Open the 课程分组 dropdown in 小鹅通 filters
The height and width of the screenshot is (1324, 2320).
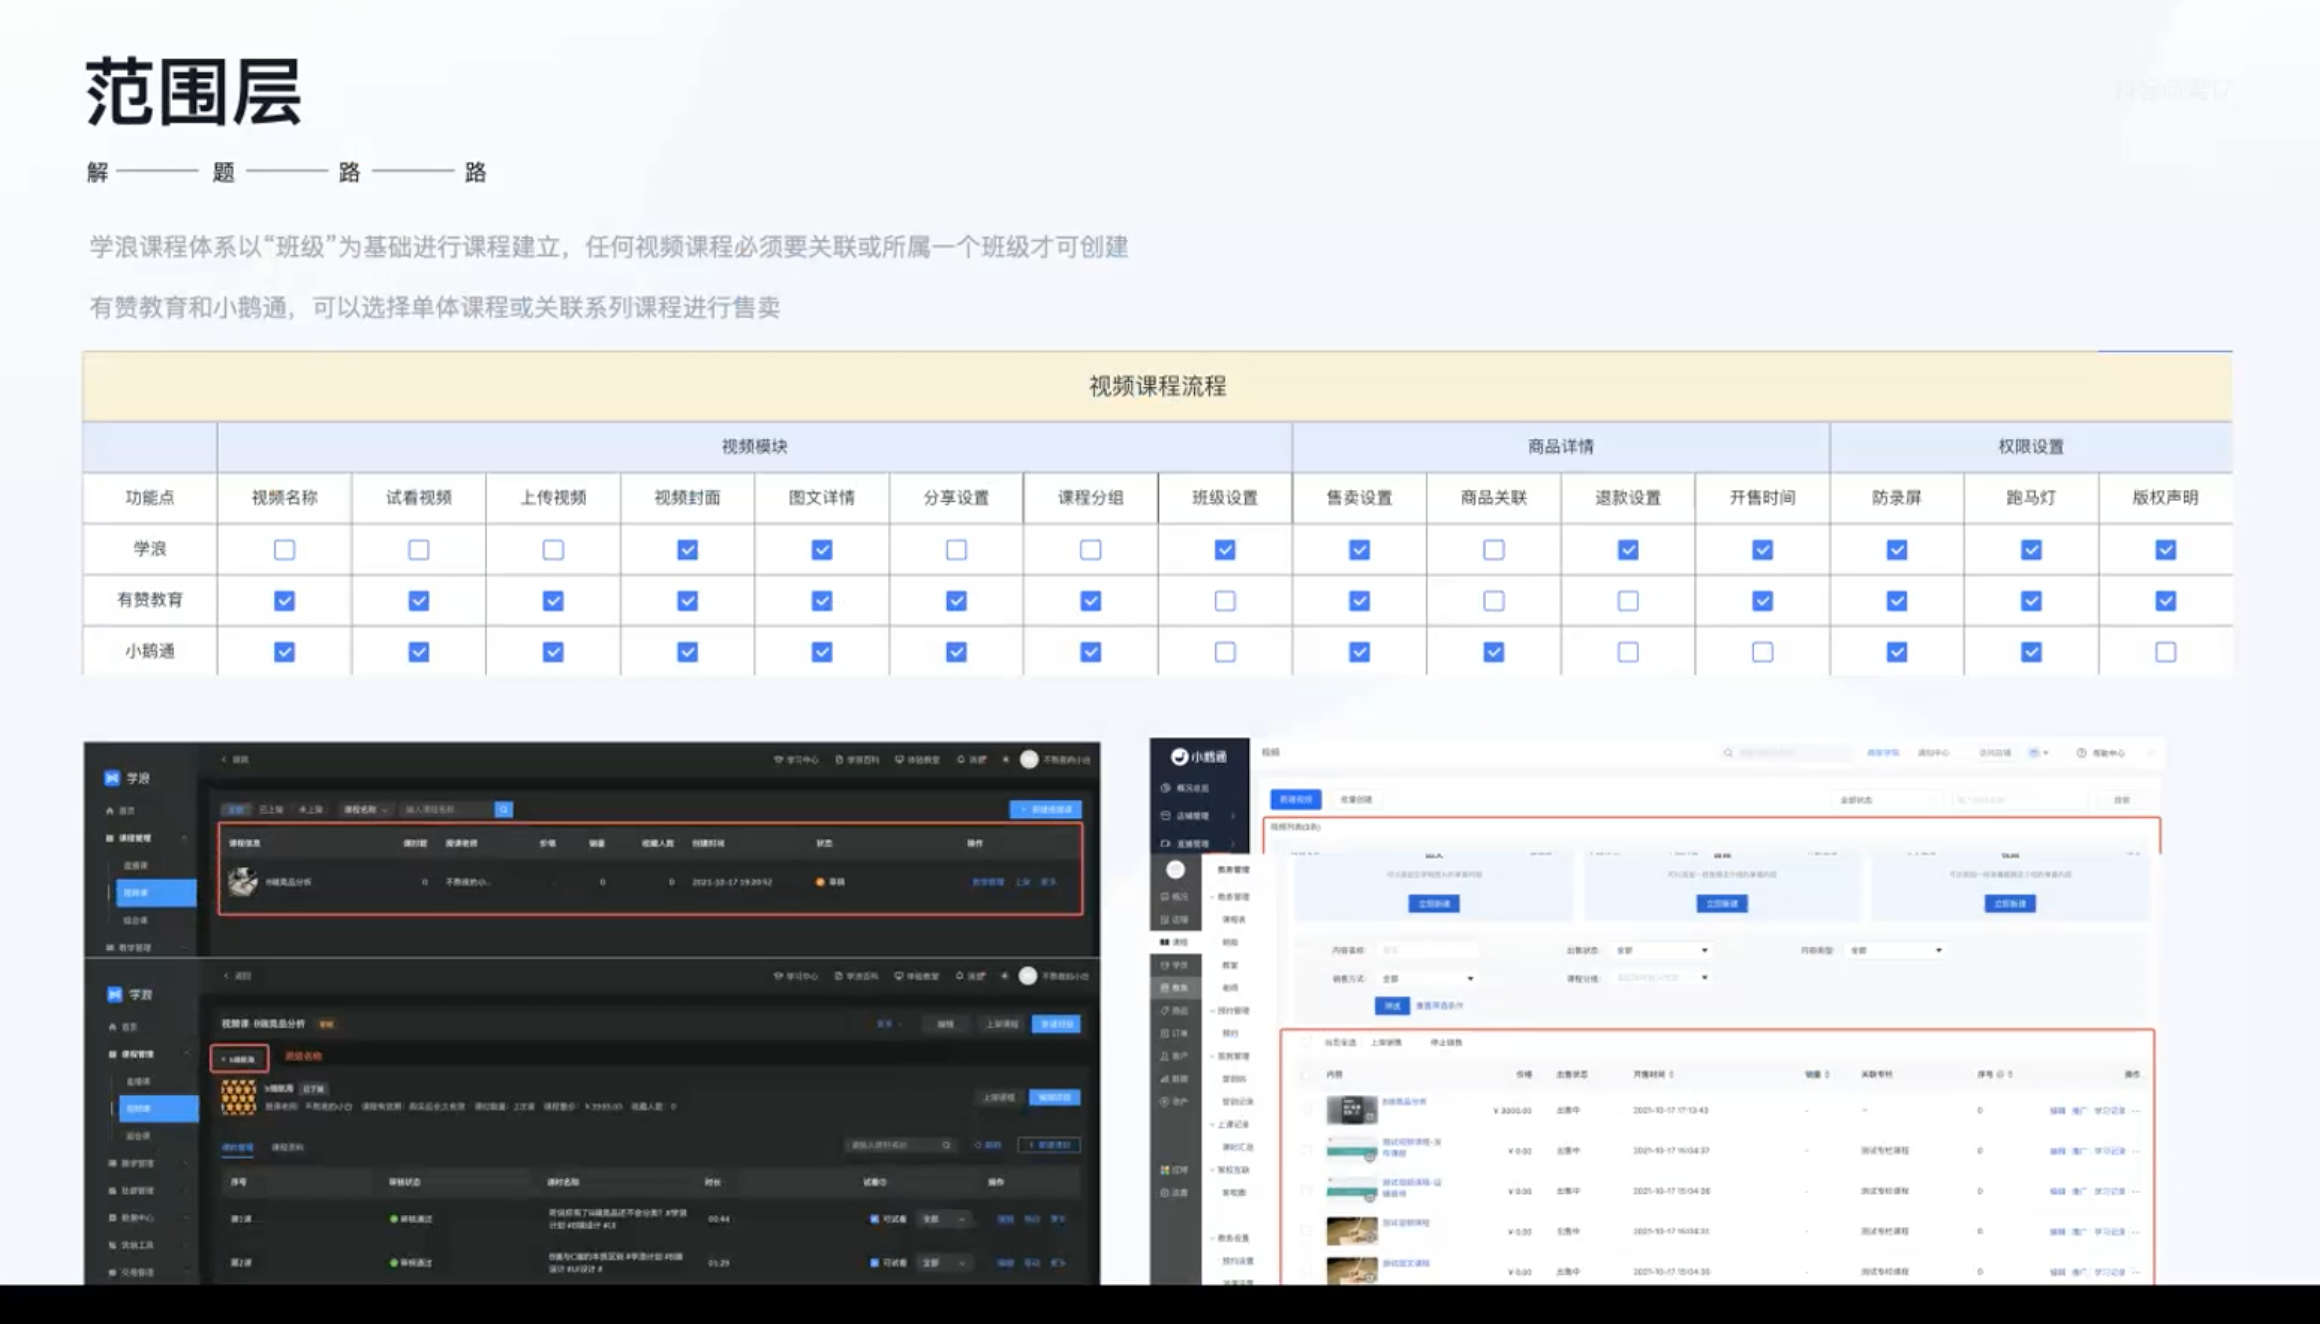tap(1661, 978)
